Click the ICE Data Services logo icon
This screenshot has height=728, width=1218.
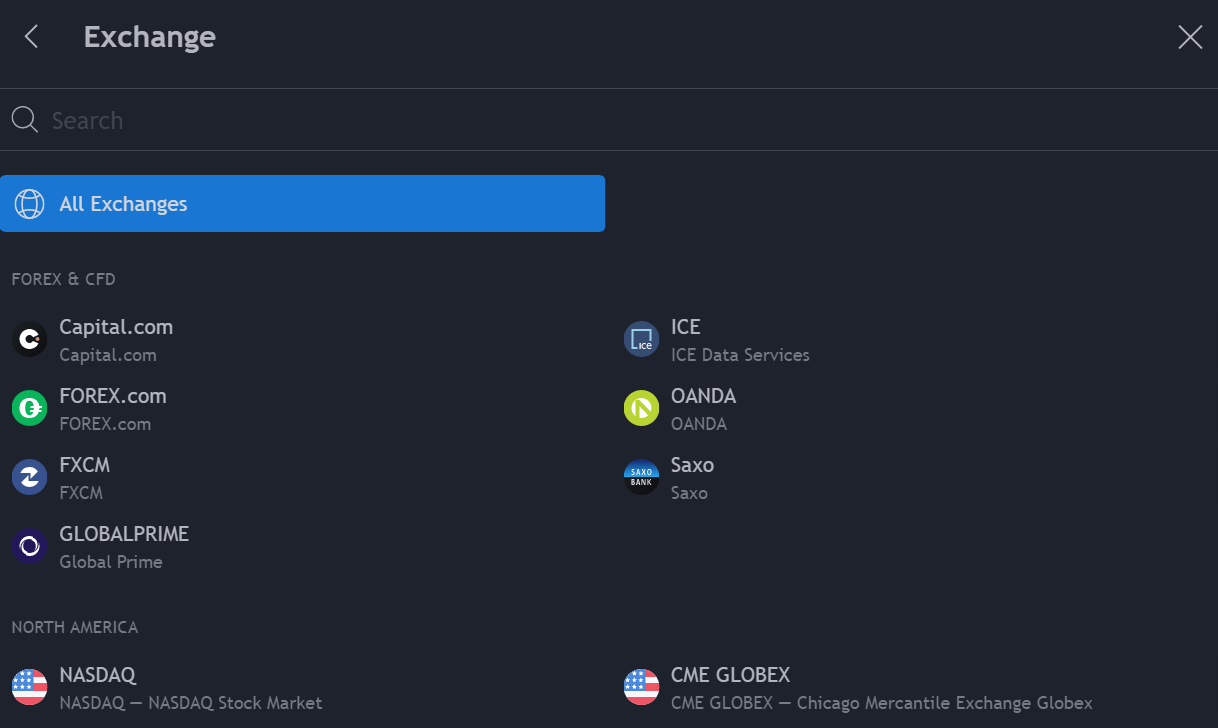click(x=641, y=340)
